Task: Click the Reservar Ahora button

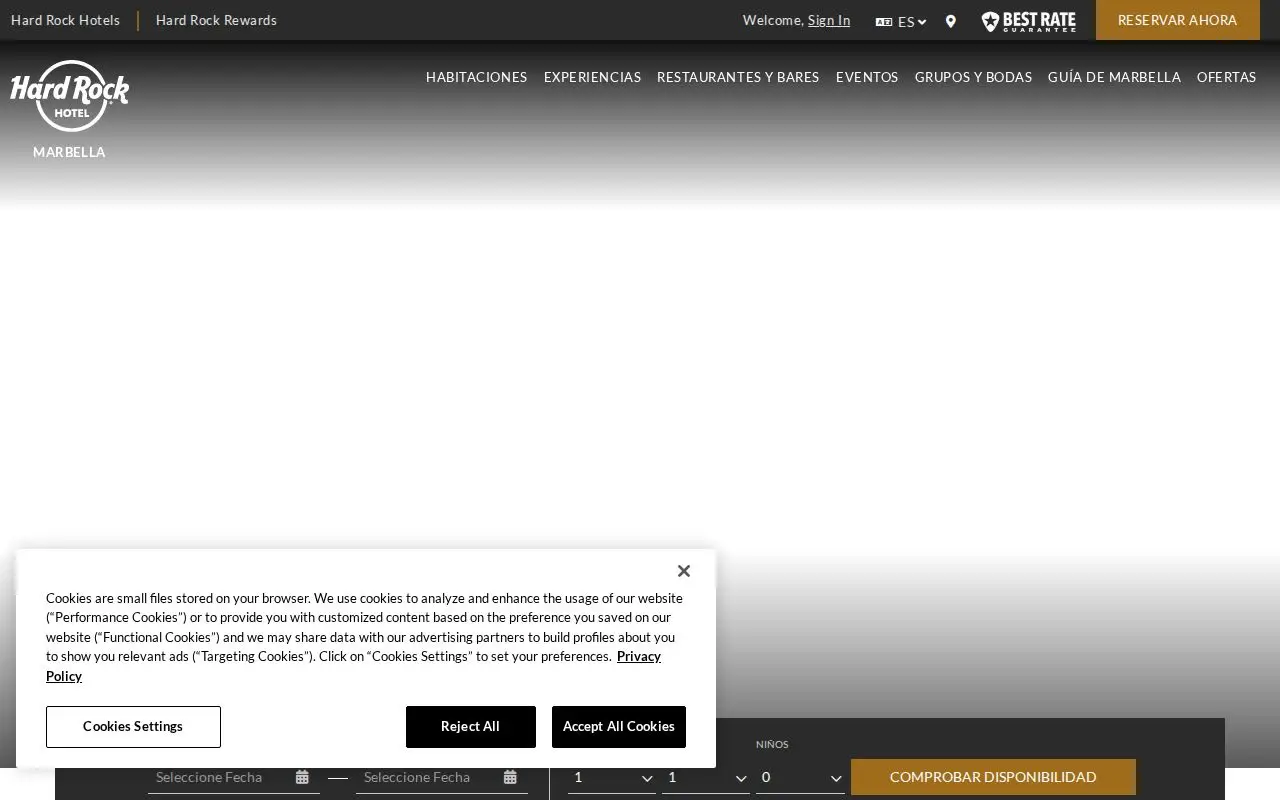Action: tap(1177, 20)
